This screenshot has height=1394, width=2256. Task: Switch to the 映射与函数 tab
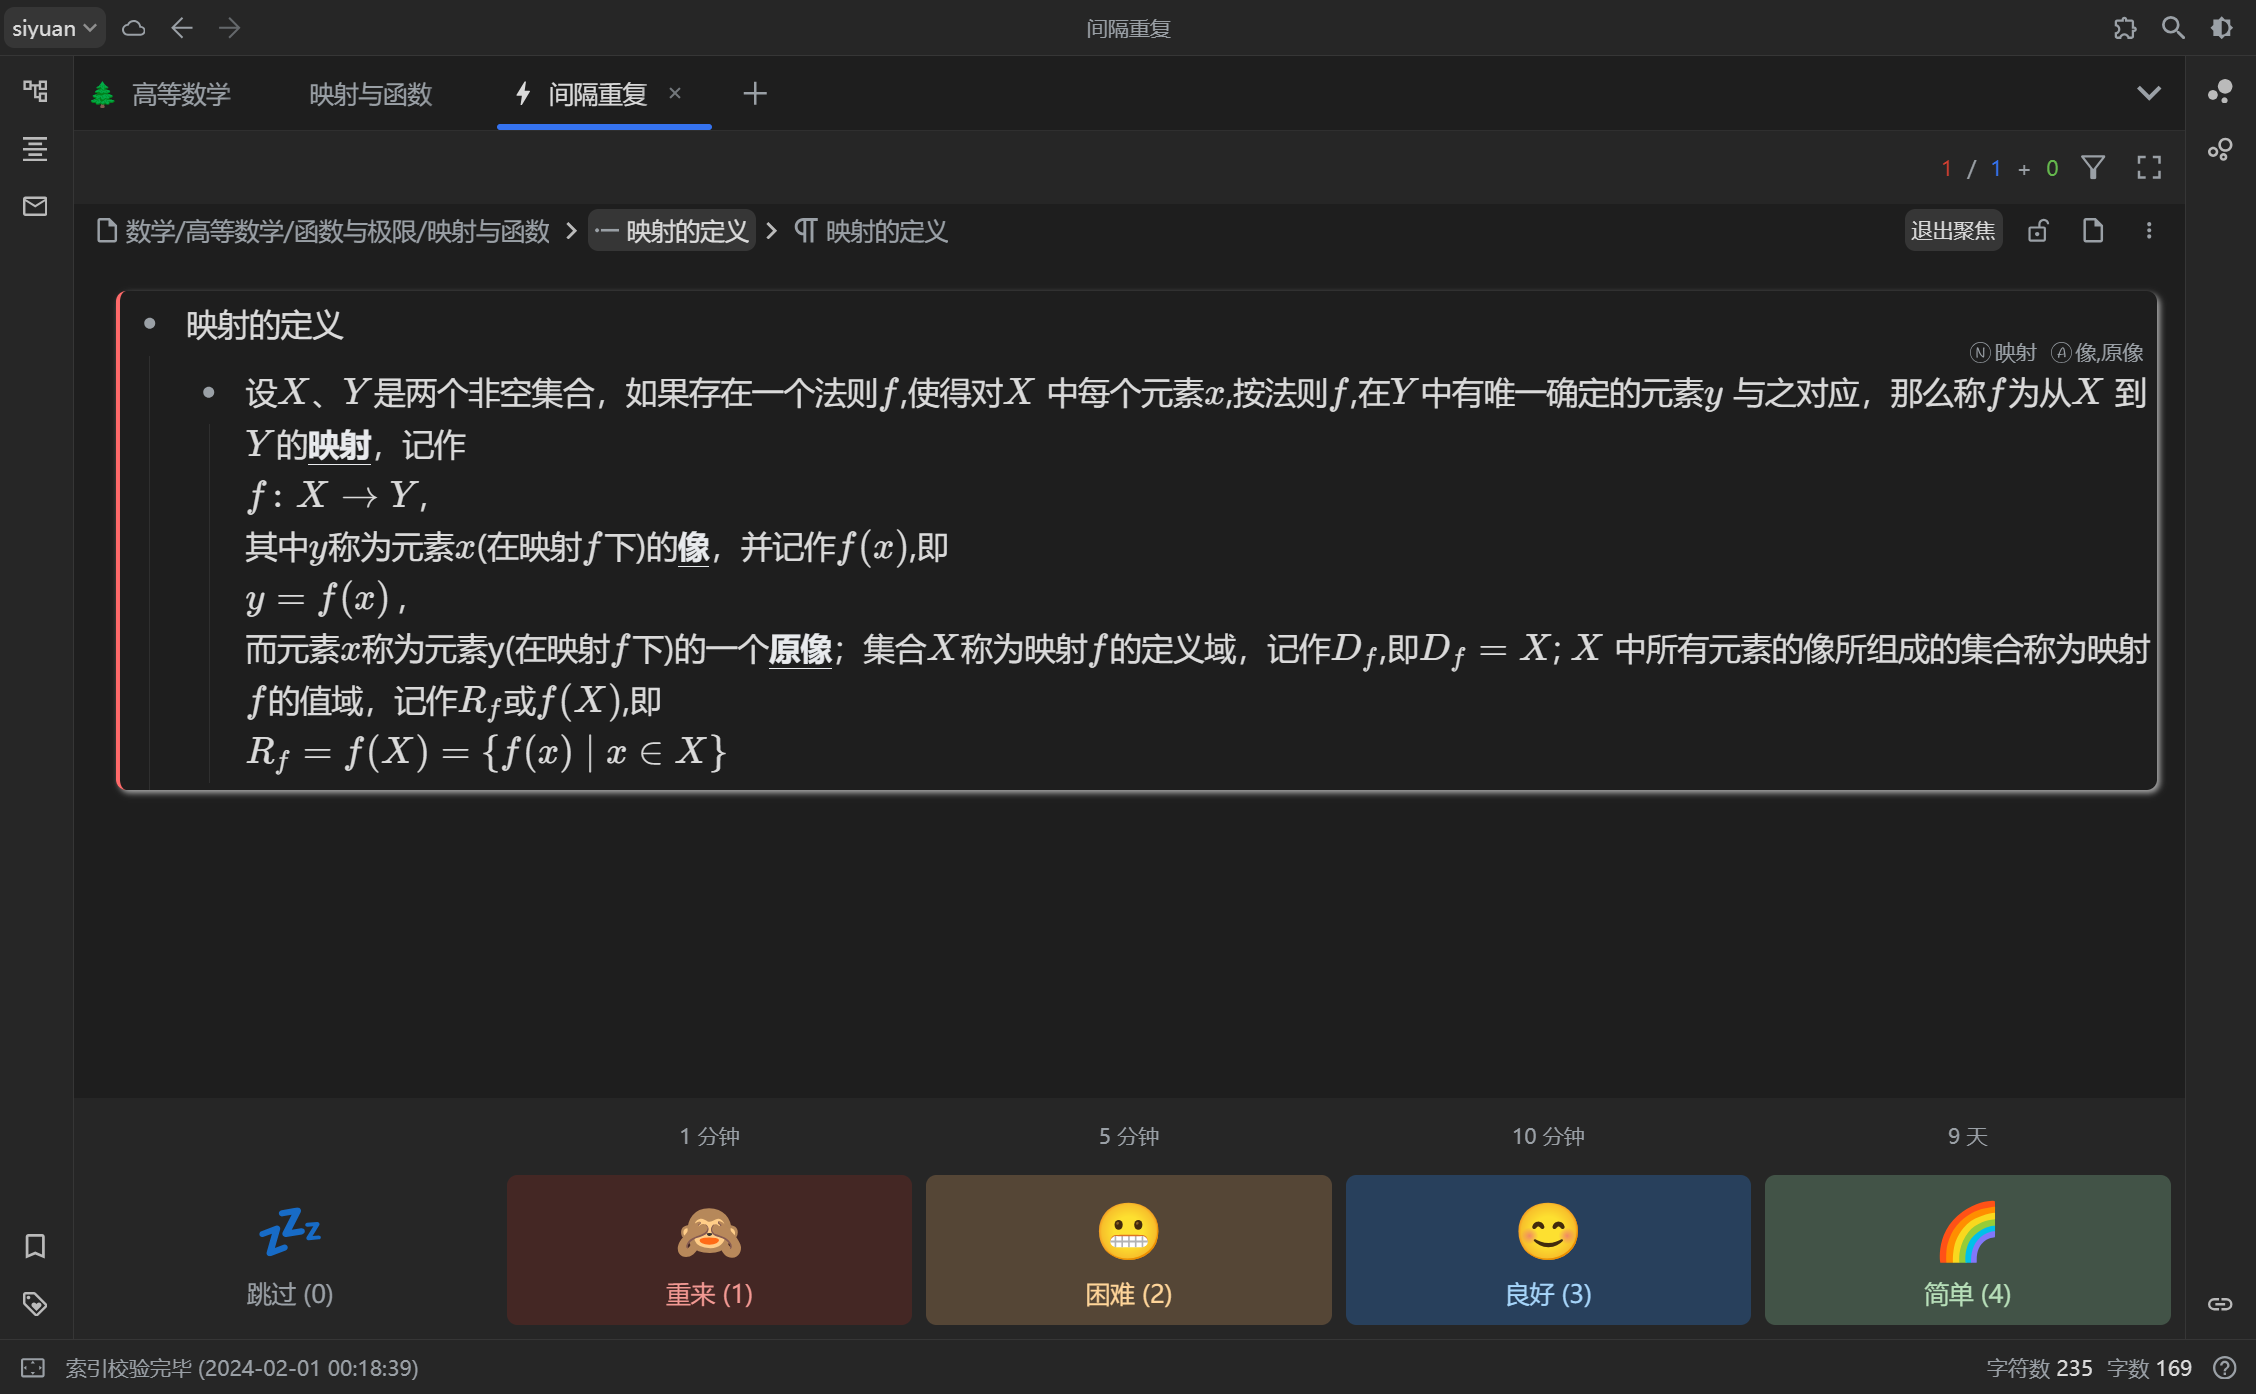(369, 93)
